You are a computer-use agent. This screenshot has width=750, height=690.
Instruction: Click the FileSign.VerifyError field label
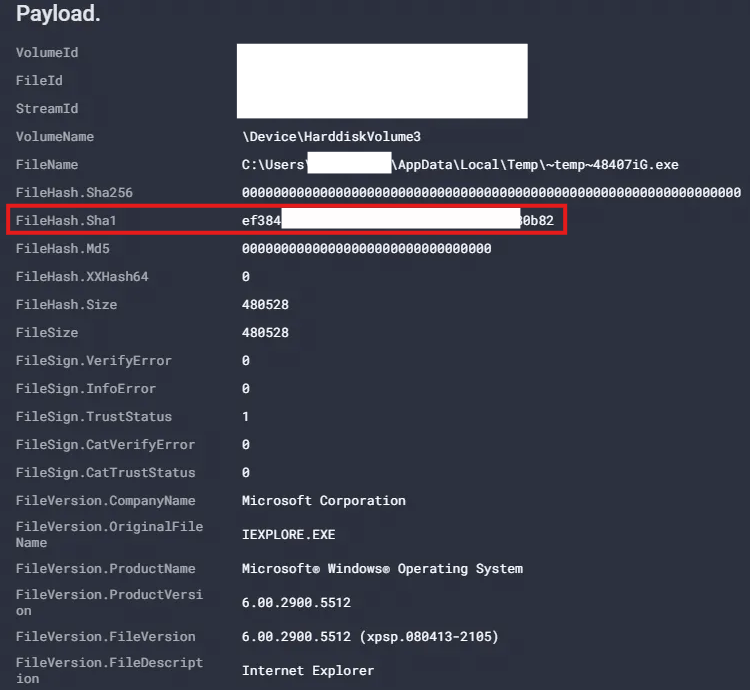(93, 360)
